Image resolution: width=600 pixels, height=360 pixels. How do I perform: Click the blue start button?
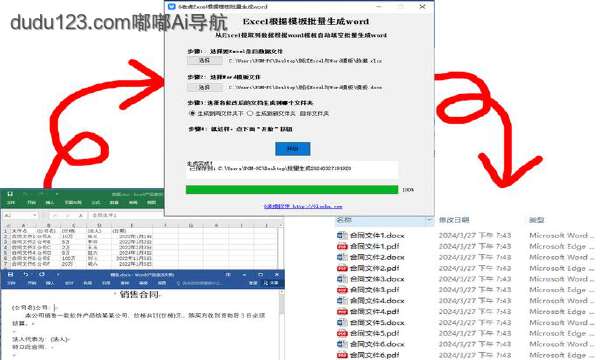[x=293, y=148]
